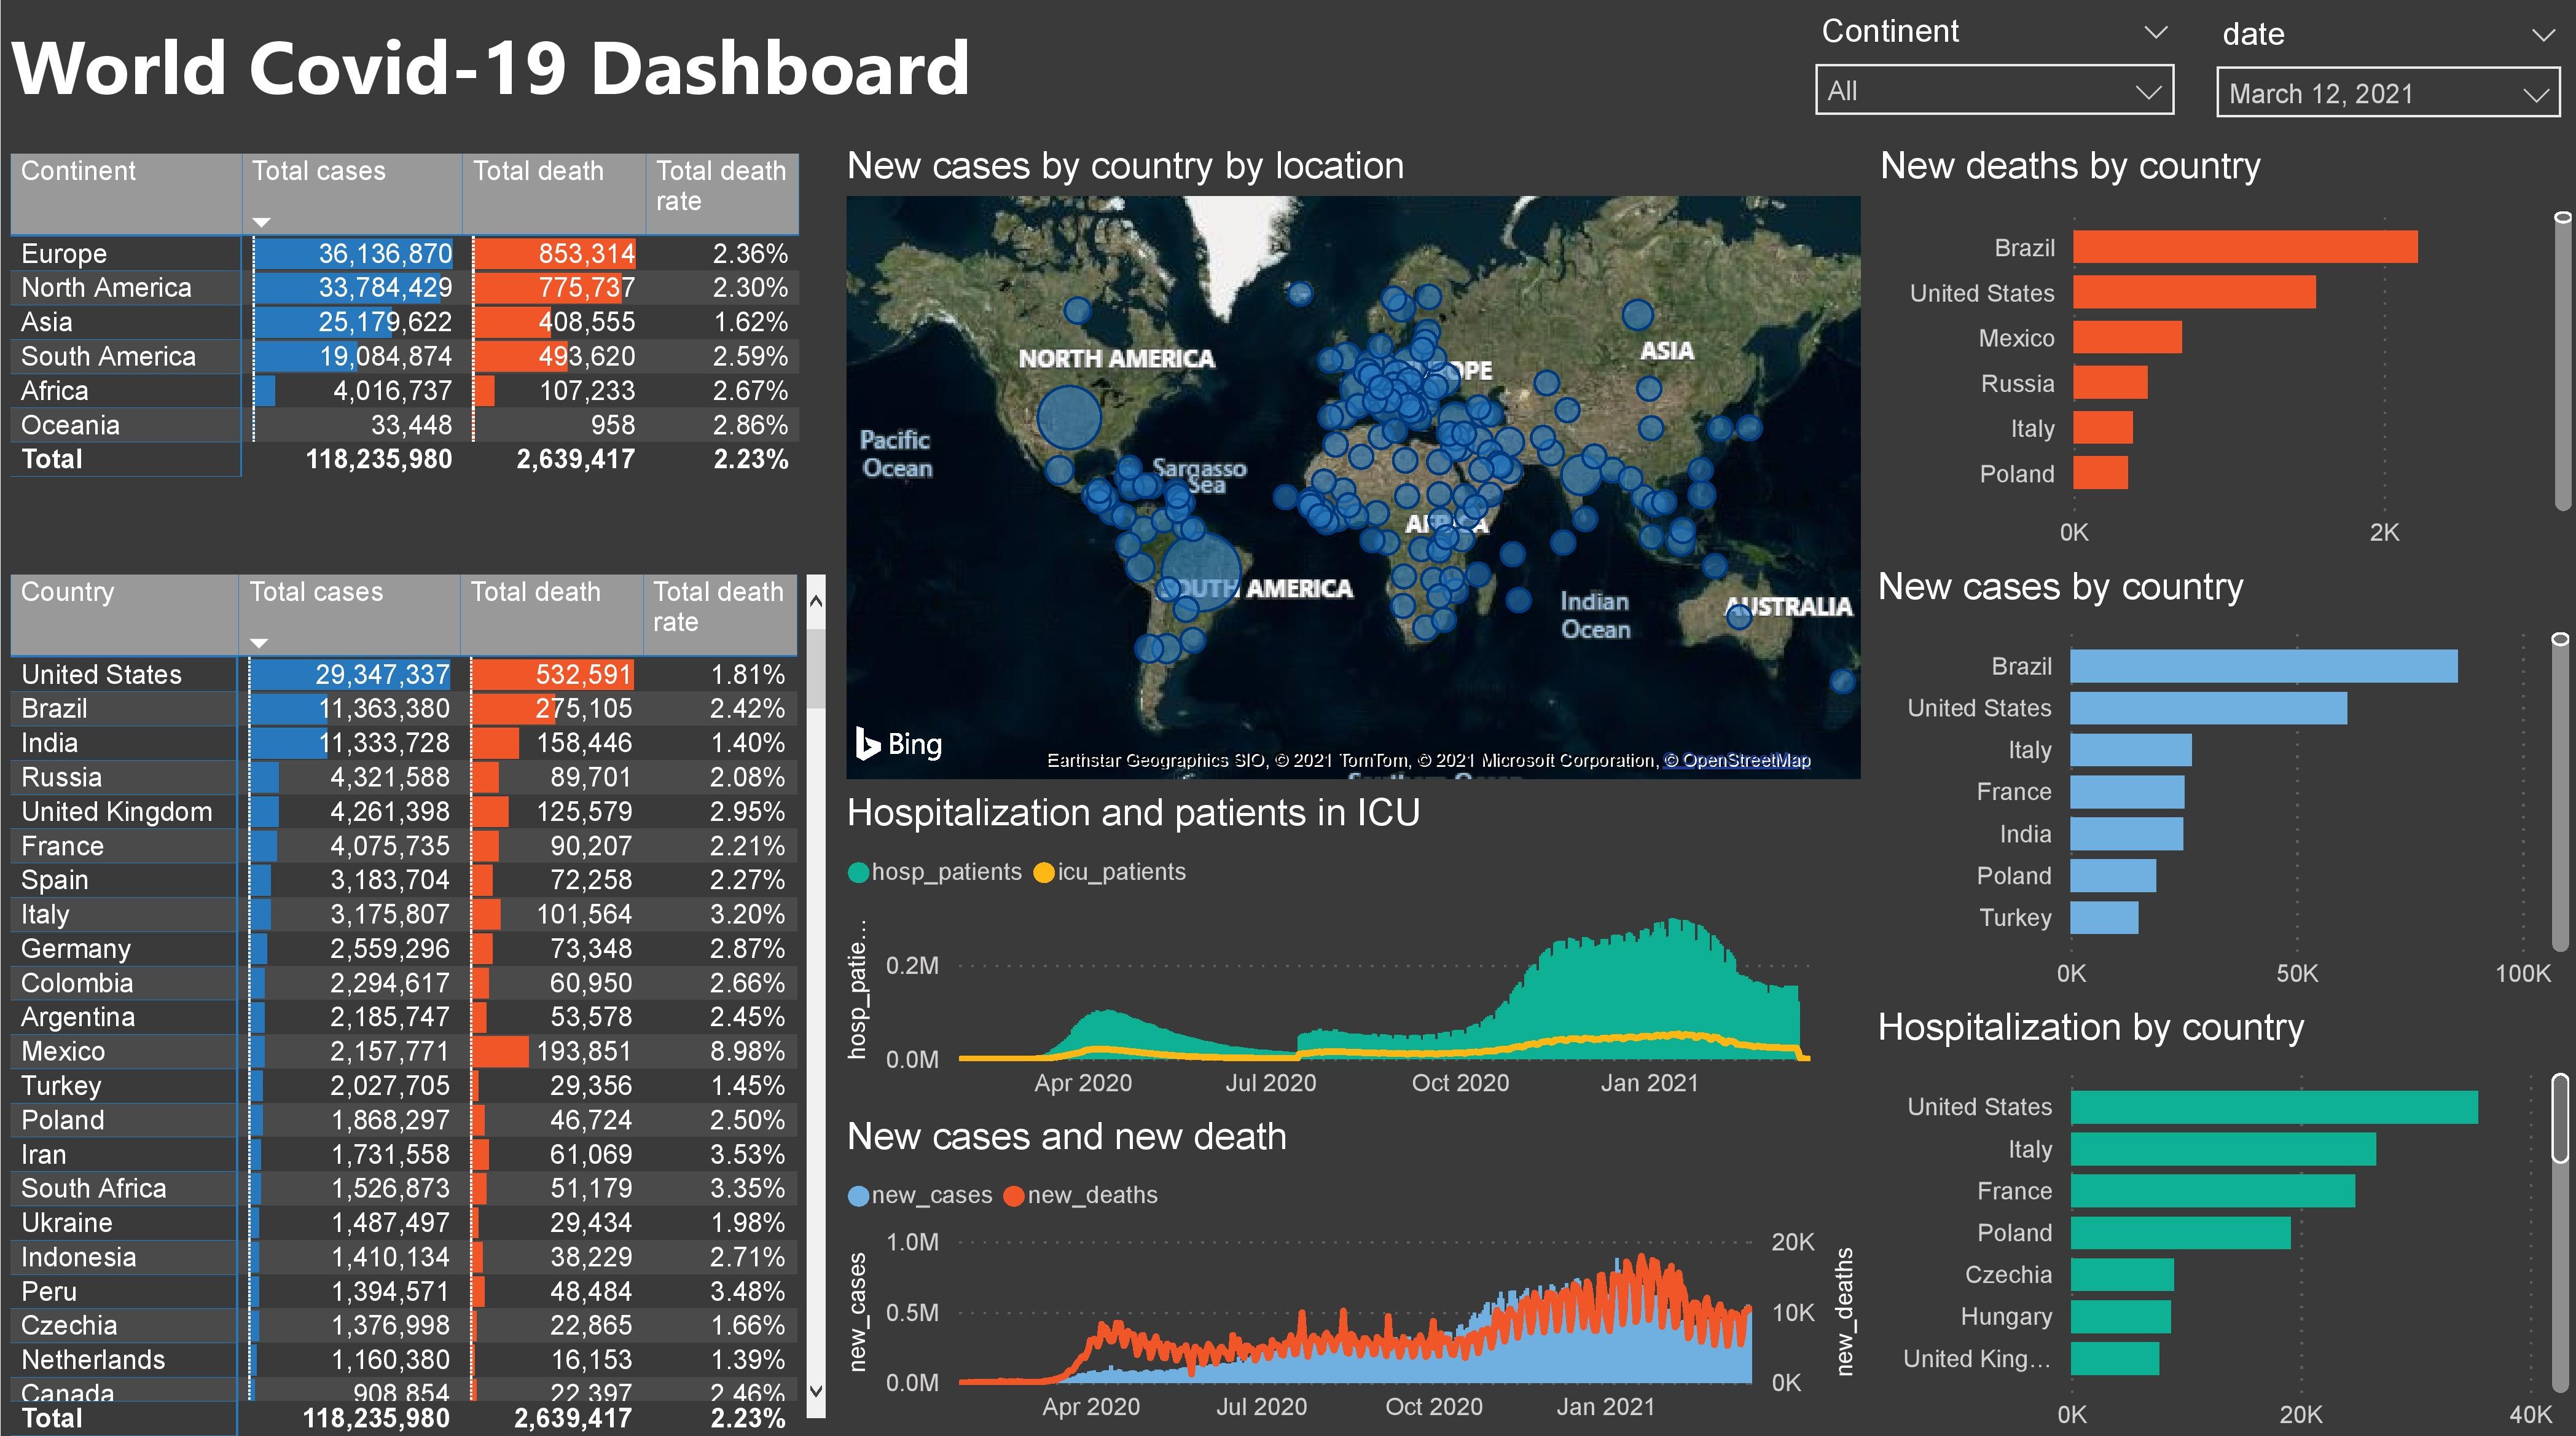Collapse the Continent slicer header chevron
This screenshot has width=2576, height=1436.
[2156, 32]
